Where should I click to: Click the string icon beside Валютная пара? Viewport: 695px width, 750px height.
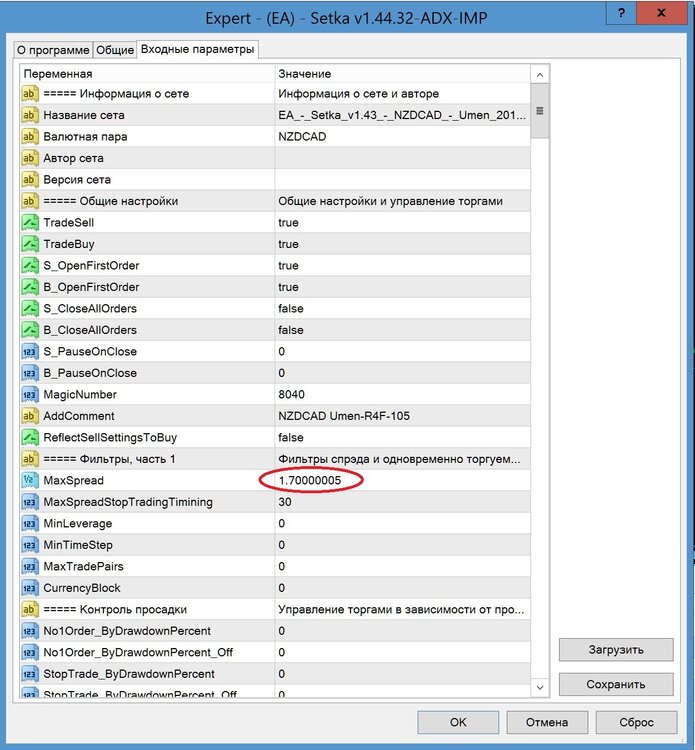pos(29,137)
